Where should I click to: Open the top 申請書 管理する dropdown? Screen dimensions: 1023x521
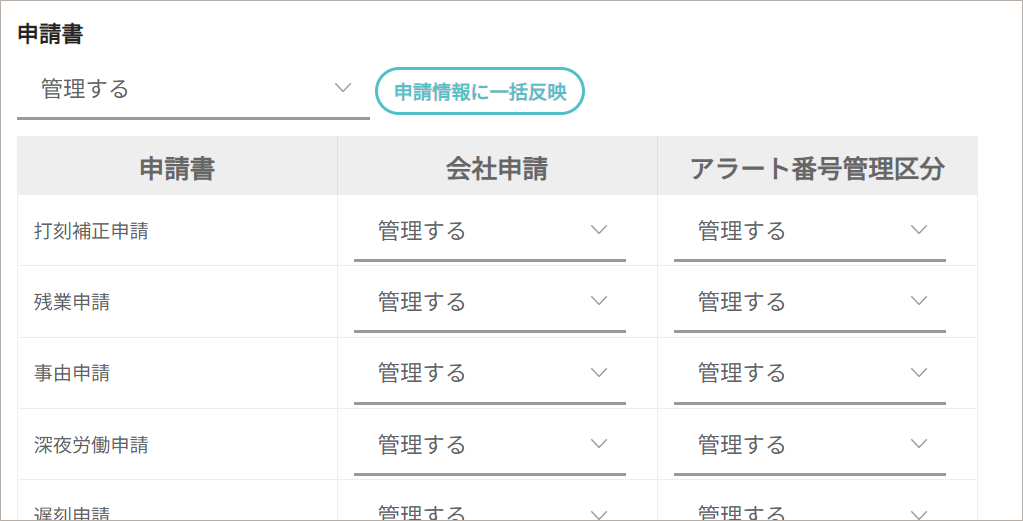pyautogui.click(x=193, y=89)
